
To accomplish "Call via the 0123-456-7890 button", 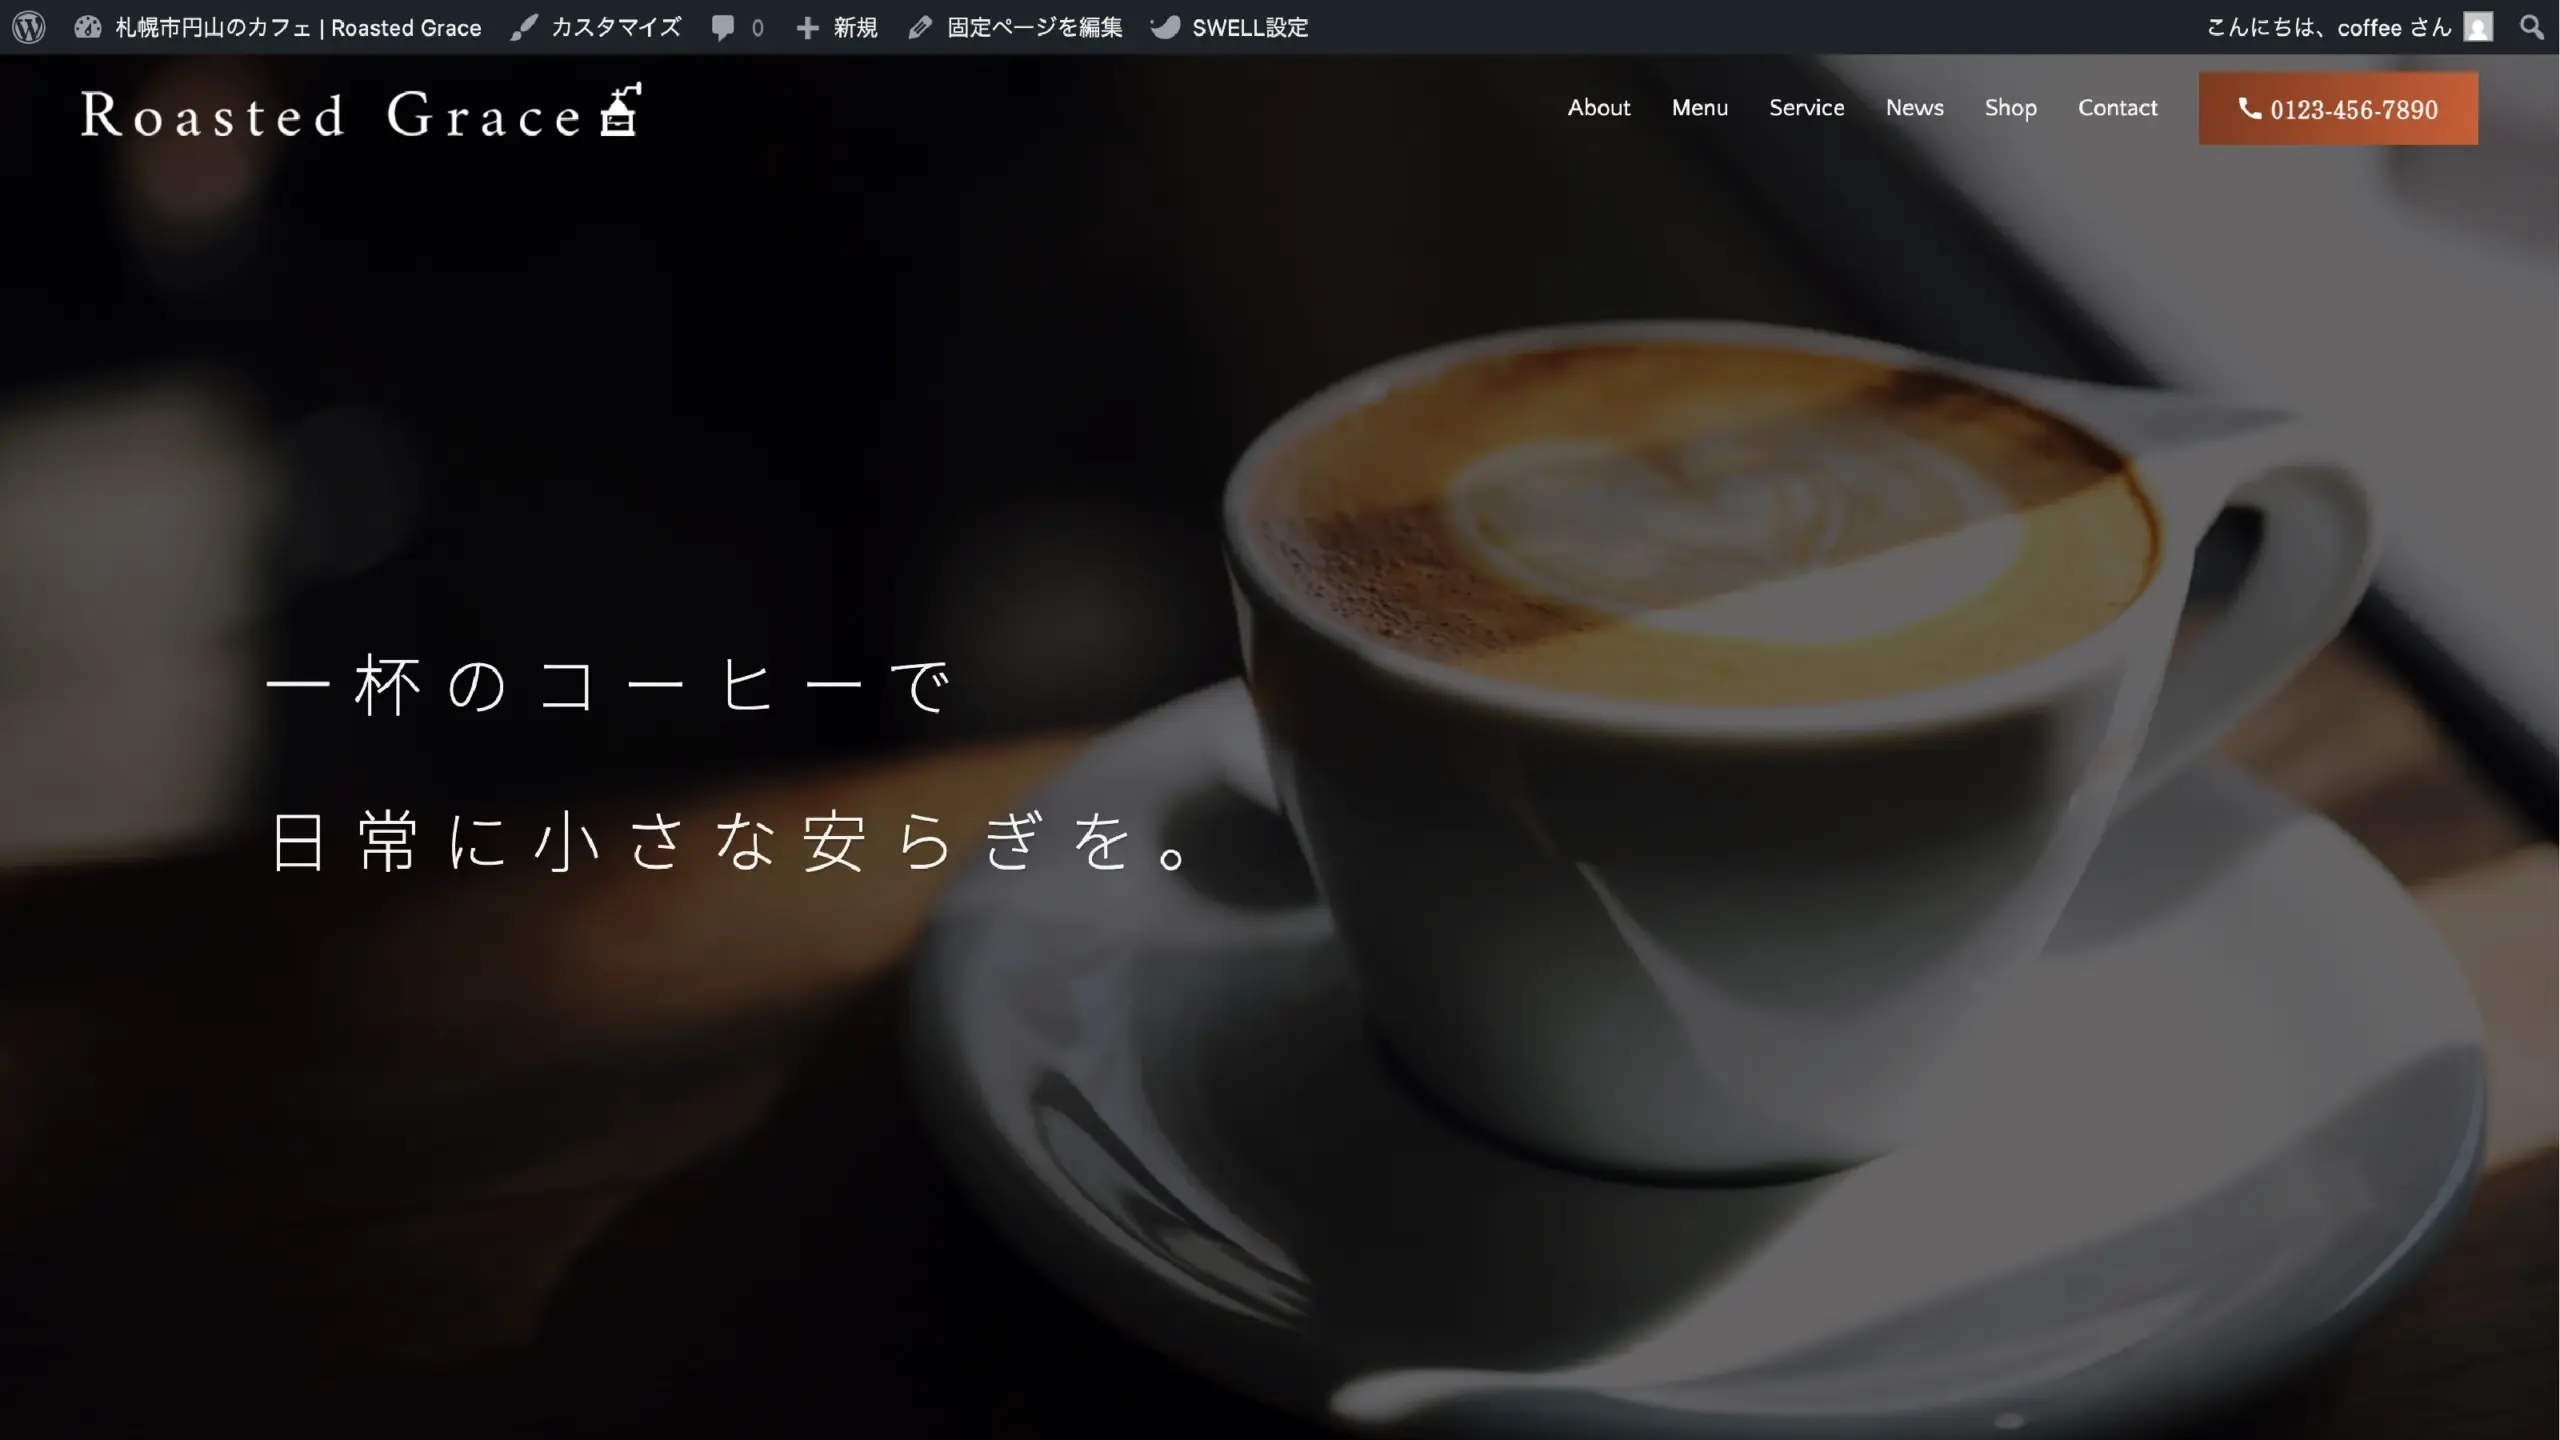I will (2338, 108).
